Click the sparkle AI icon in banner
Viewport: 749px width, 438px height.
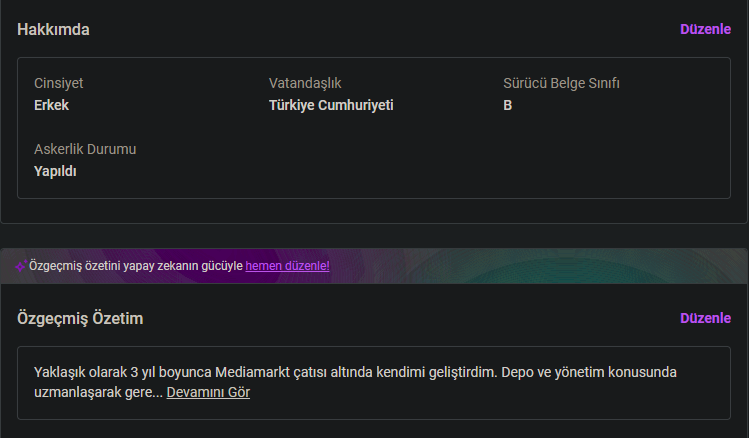[x=21, y=266]
